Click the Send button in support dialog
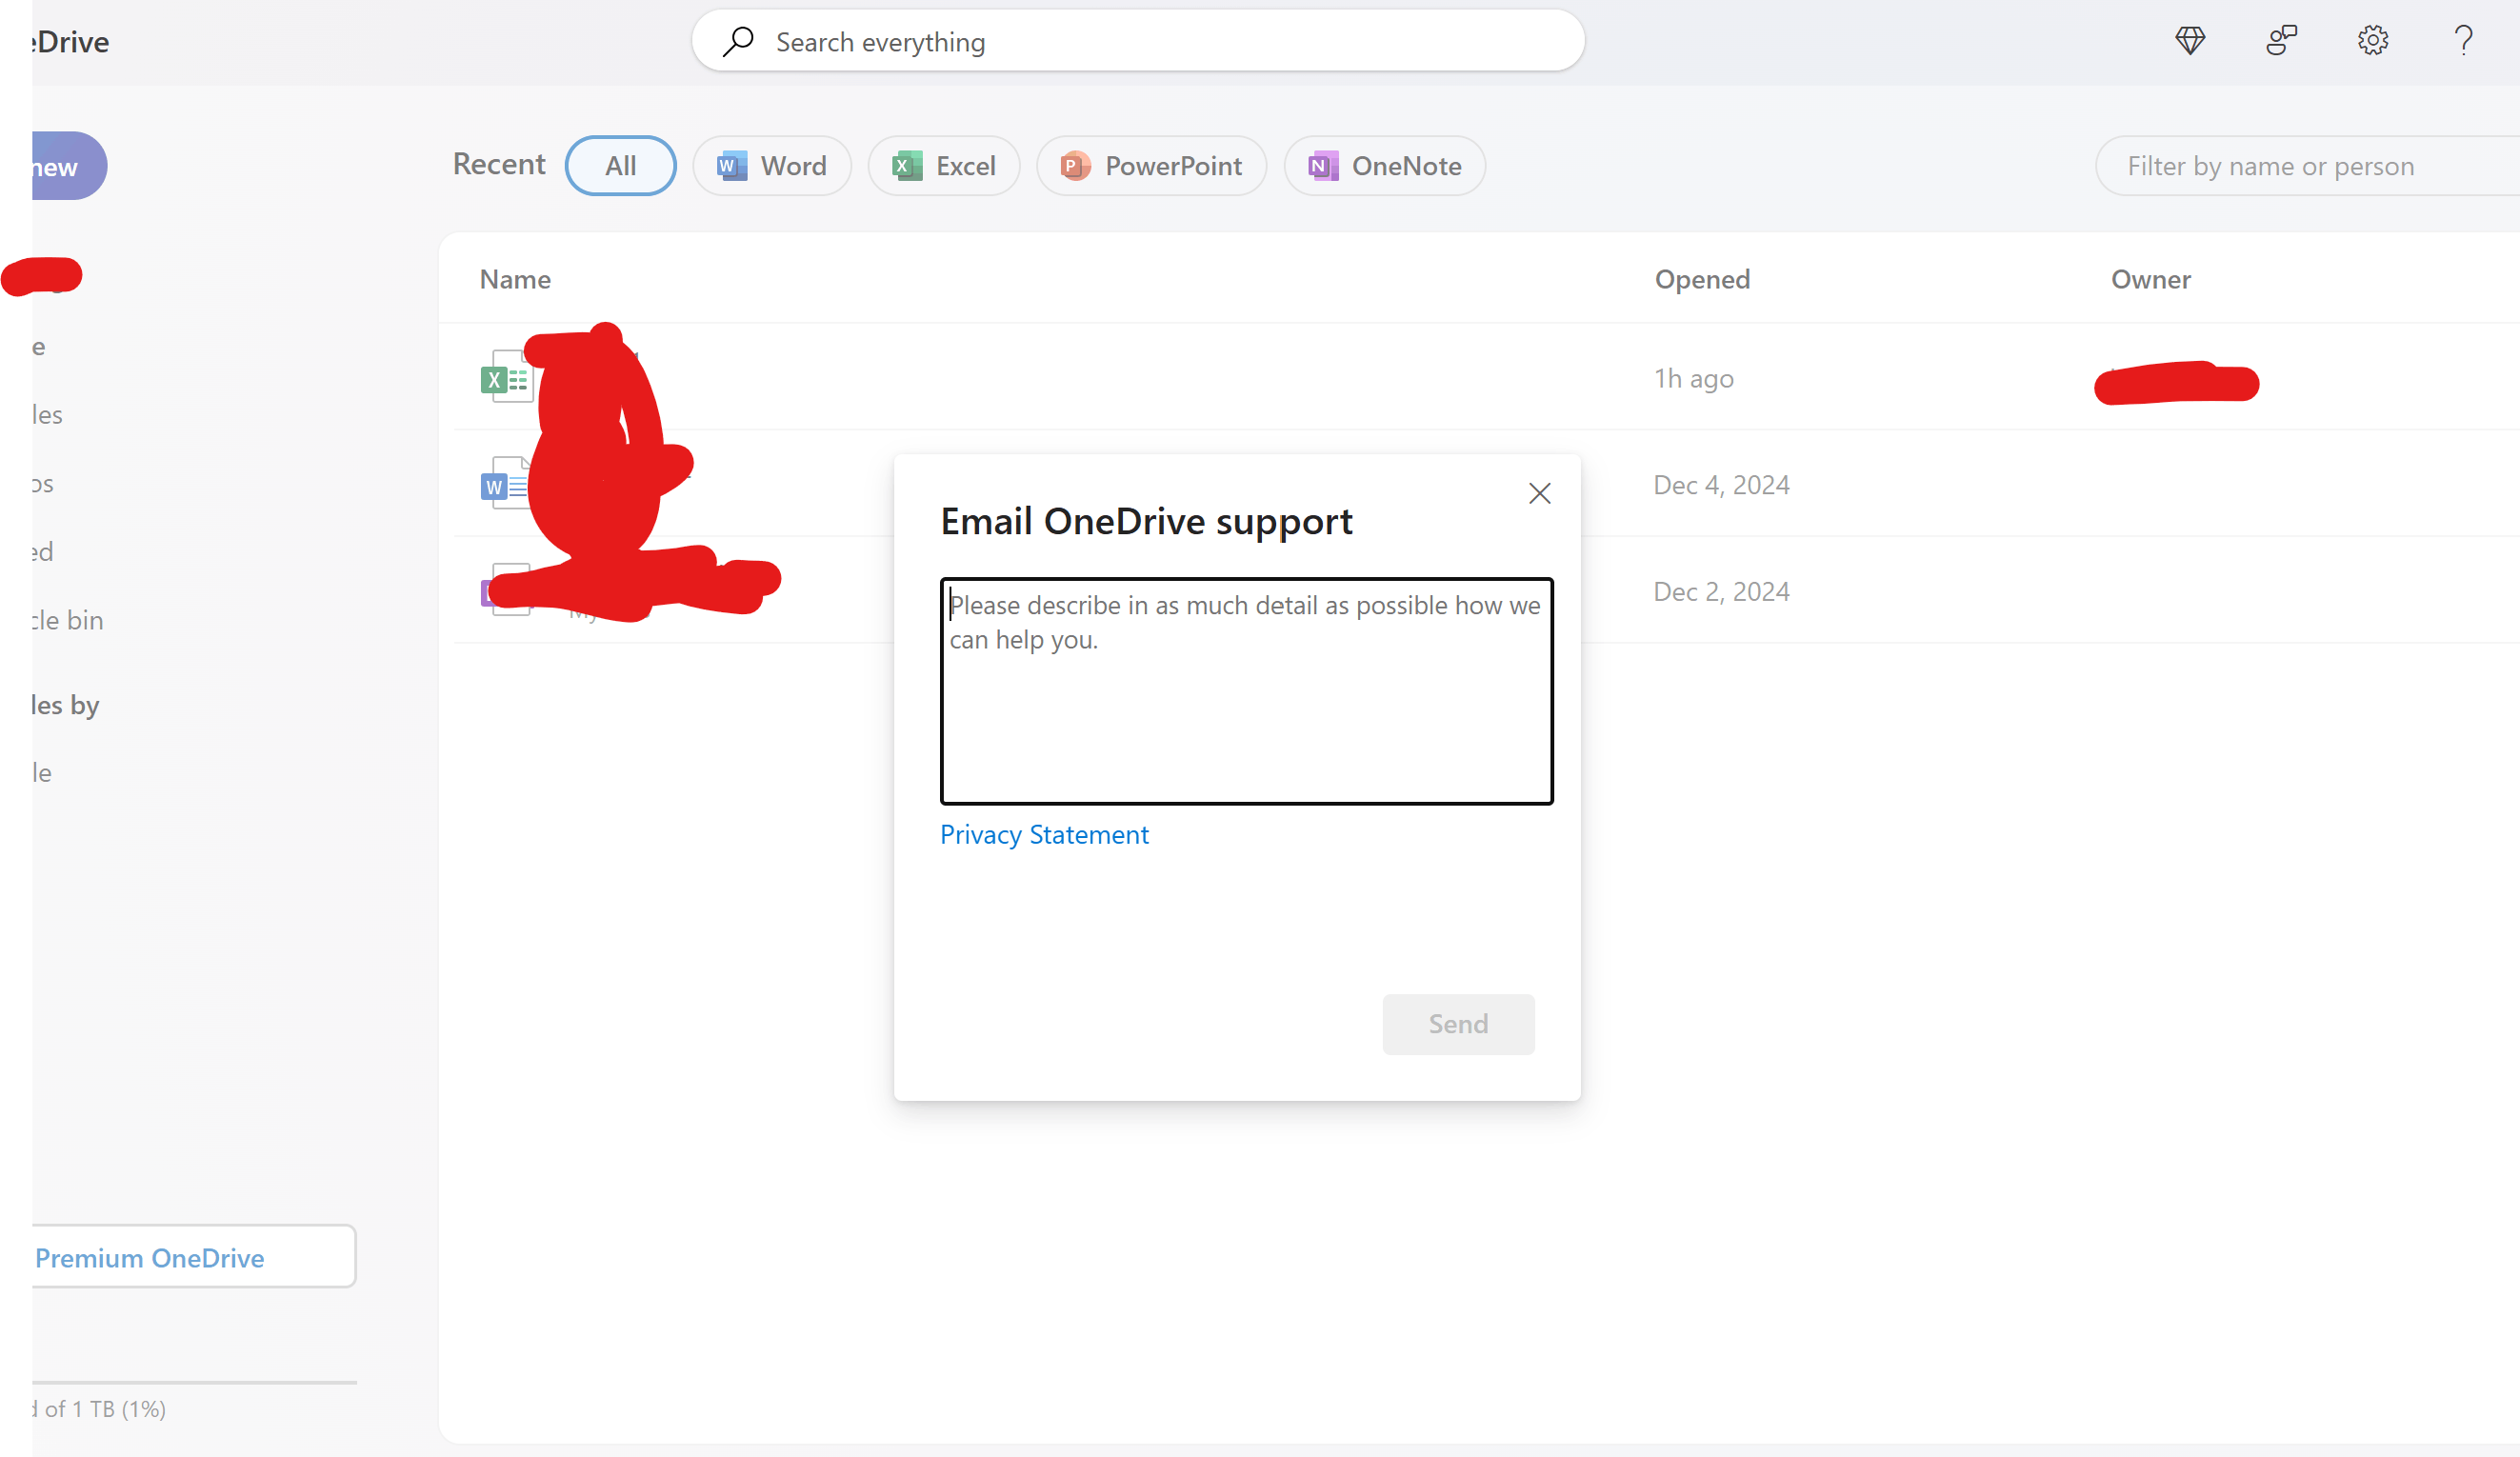The height and width of the screenshot is (1457, 2520). click(x=1458, y=1024)
